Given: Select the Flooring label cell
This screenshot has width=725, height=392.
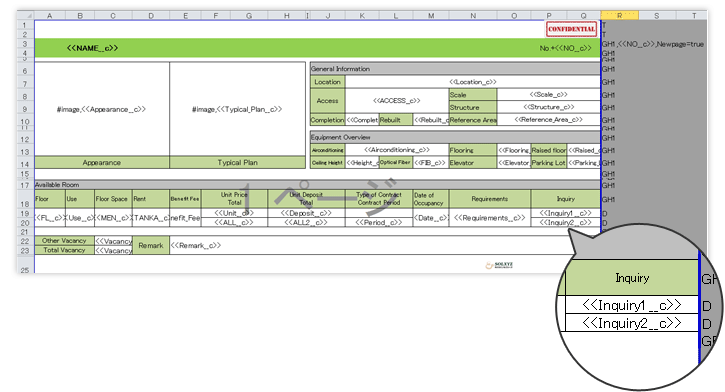Looking at the screenshot, I should click(x=473, y=150).
